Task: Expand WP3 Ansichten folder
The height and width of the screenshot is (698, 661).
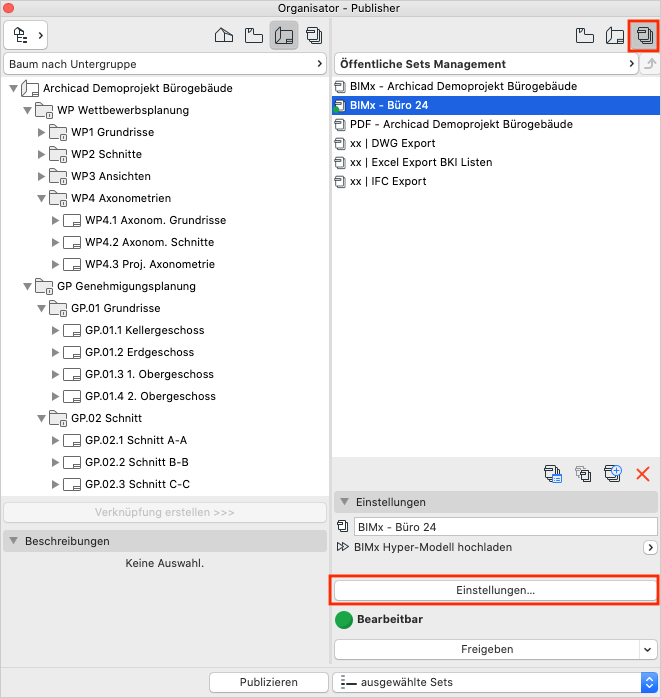Action: click(x=41, y=176)
